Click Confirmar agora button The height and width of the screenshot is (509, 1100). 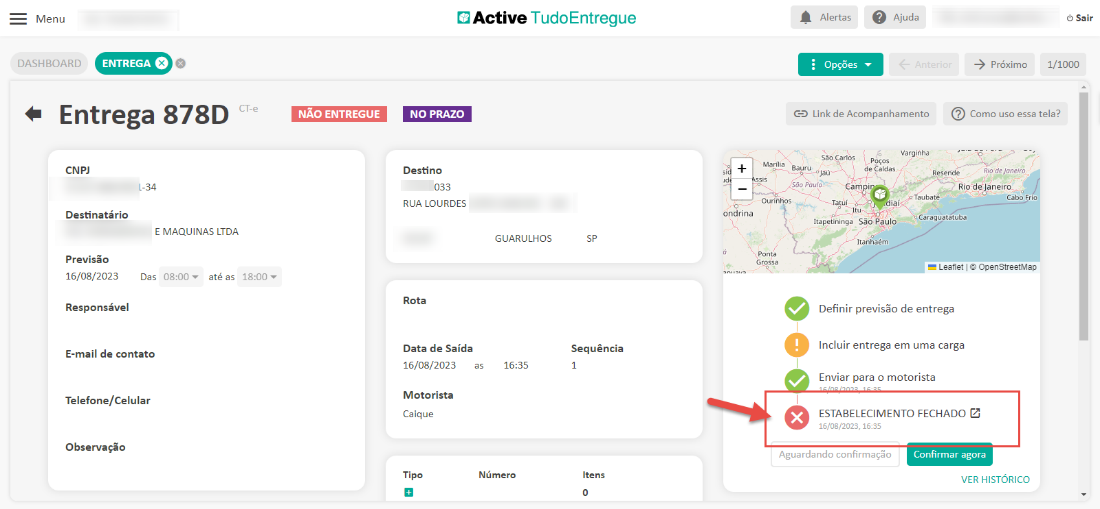[949, 454]
